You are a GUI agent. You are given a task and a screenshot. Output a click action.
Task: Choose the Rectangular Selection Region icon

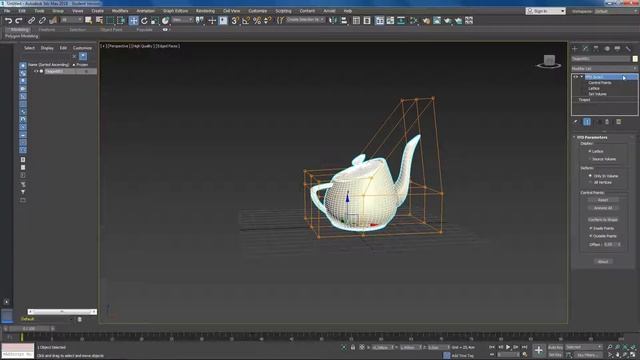(110, 20)
